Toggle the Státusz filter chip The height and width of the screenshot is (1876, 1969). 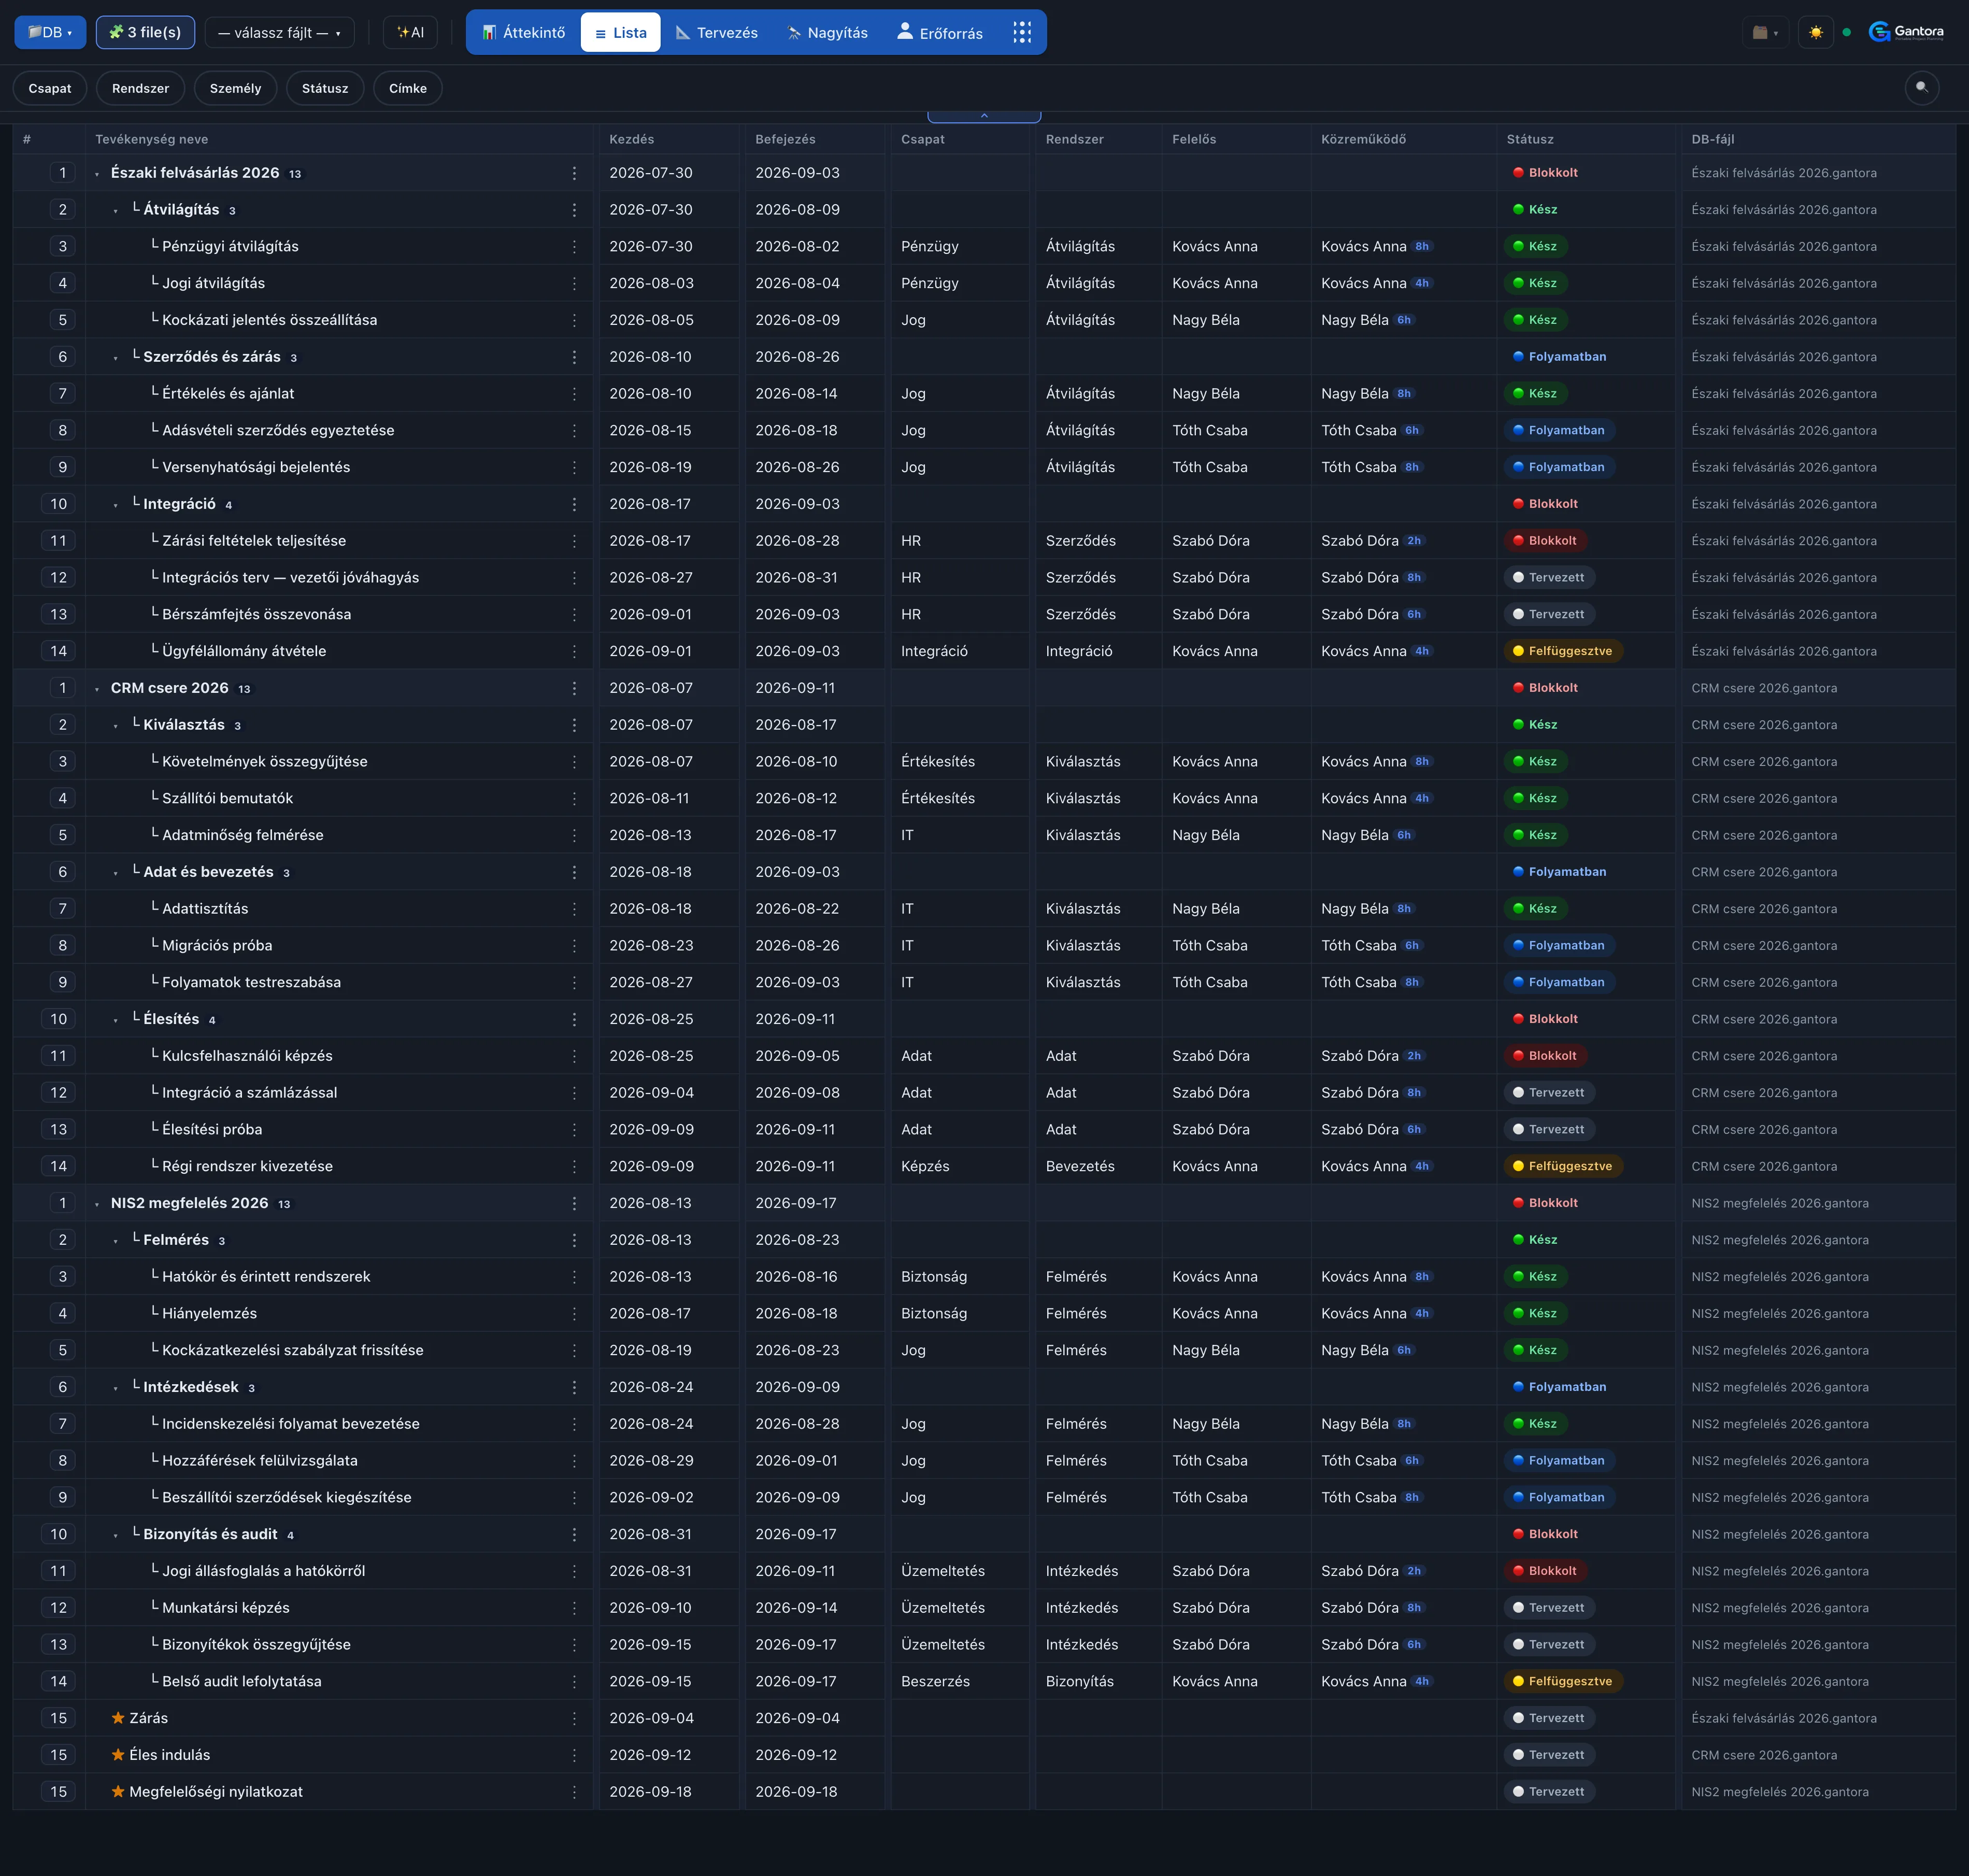325,88
